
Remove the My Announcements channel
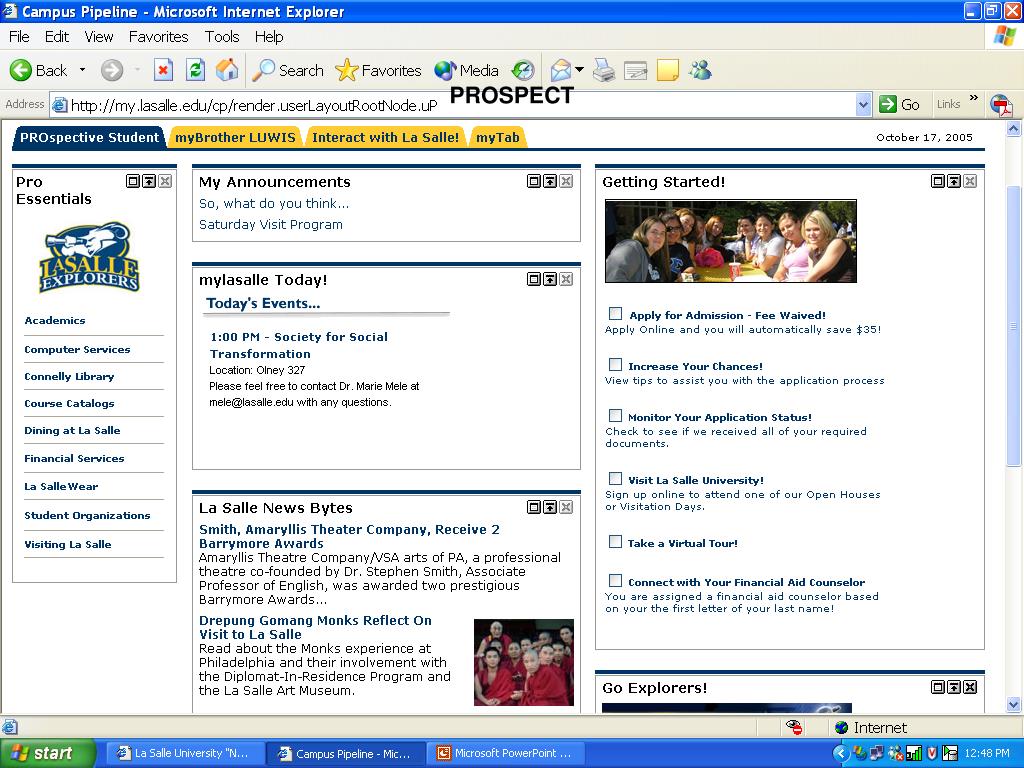[x=566, y=181]
